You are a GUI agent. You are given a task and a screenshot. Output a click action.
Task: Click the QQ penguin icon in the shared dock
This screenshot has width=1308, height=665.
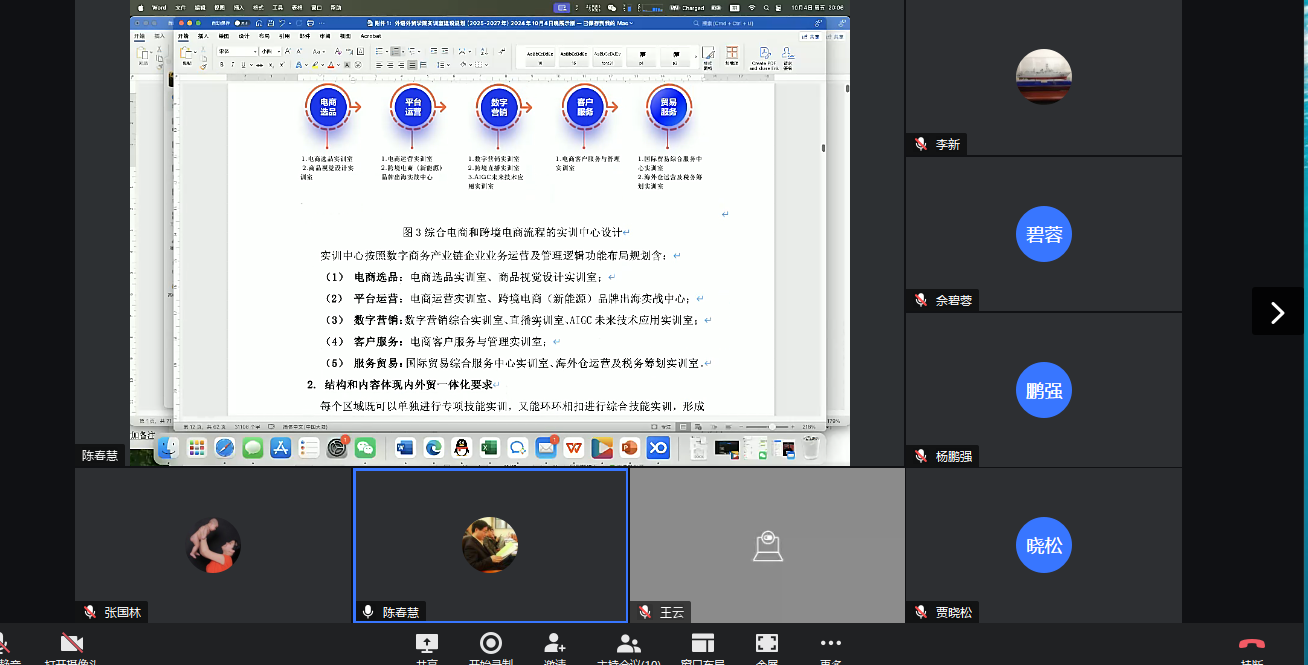click(x=461, y=448)
